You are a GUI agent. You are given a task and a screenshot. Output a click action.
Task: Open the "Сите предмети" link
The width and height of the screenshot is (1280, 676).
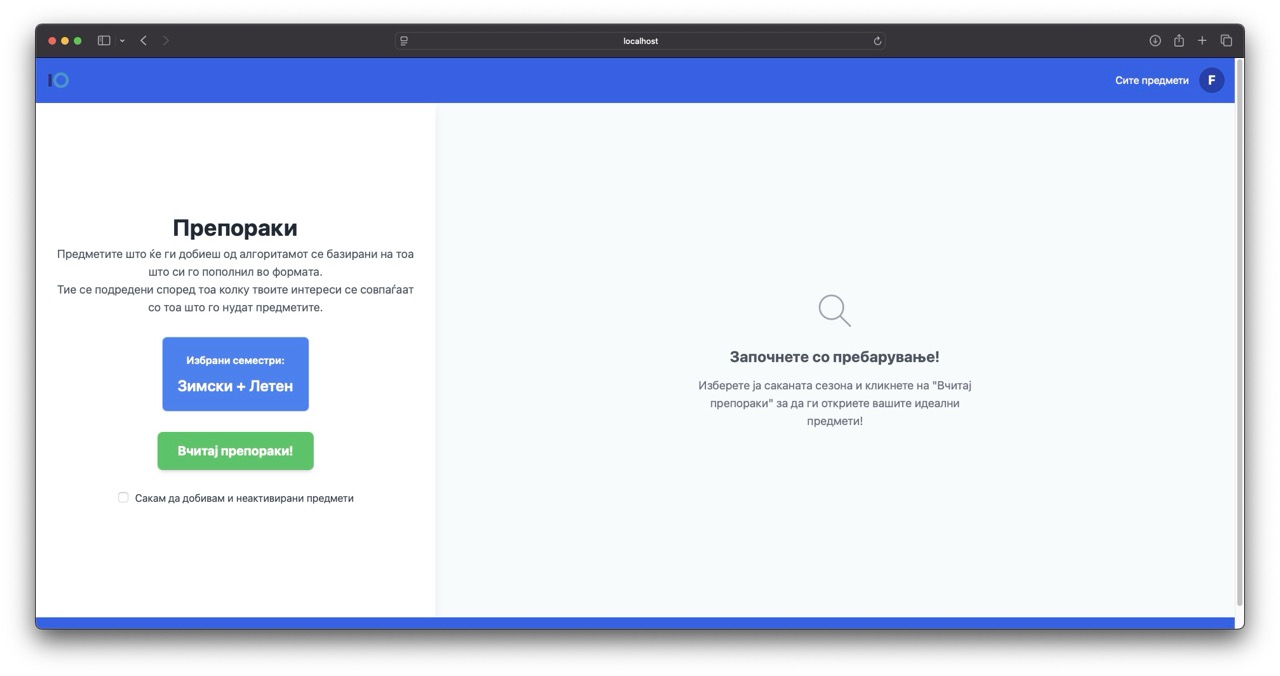[1151, 80]
